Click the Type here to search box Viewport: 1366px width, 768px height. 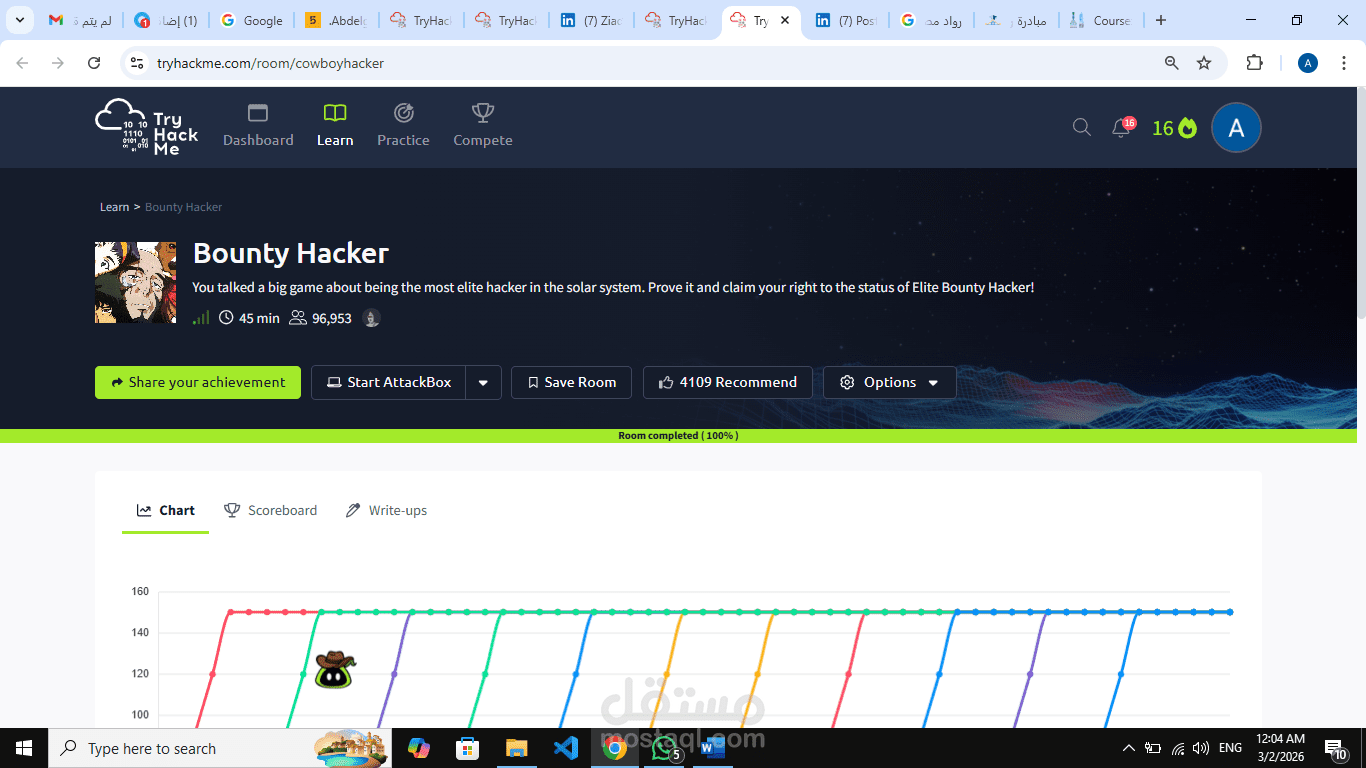point(218,748)
